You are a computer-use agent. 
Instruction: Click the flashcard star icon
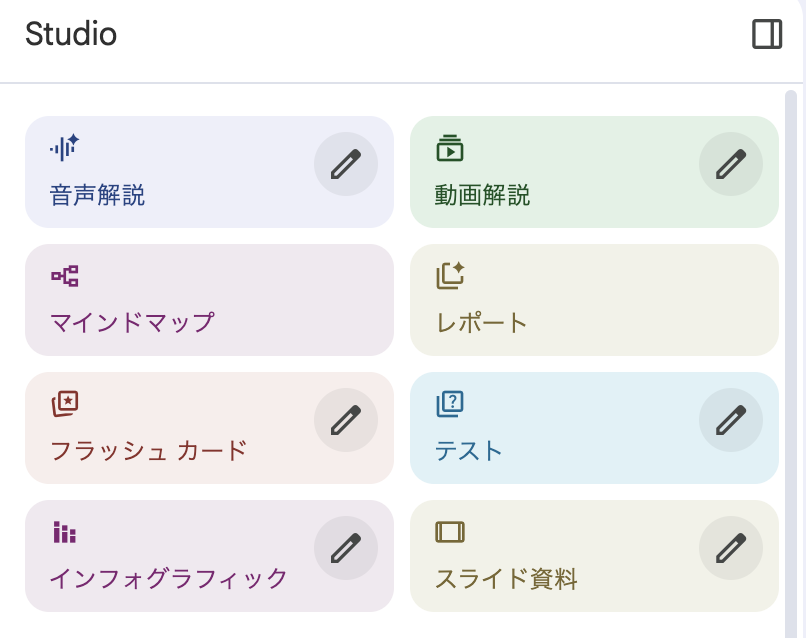pyautogui.click(x=65, y=404)
